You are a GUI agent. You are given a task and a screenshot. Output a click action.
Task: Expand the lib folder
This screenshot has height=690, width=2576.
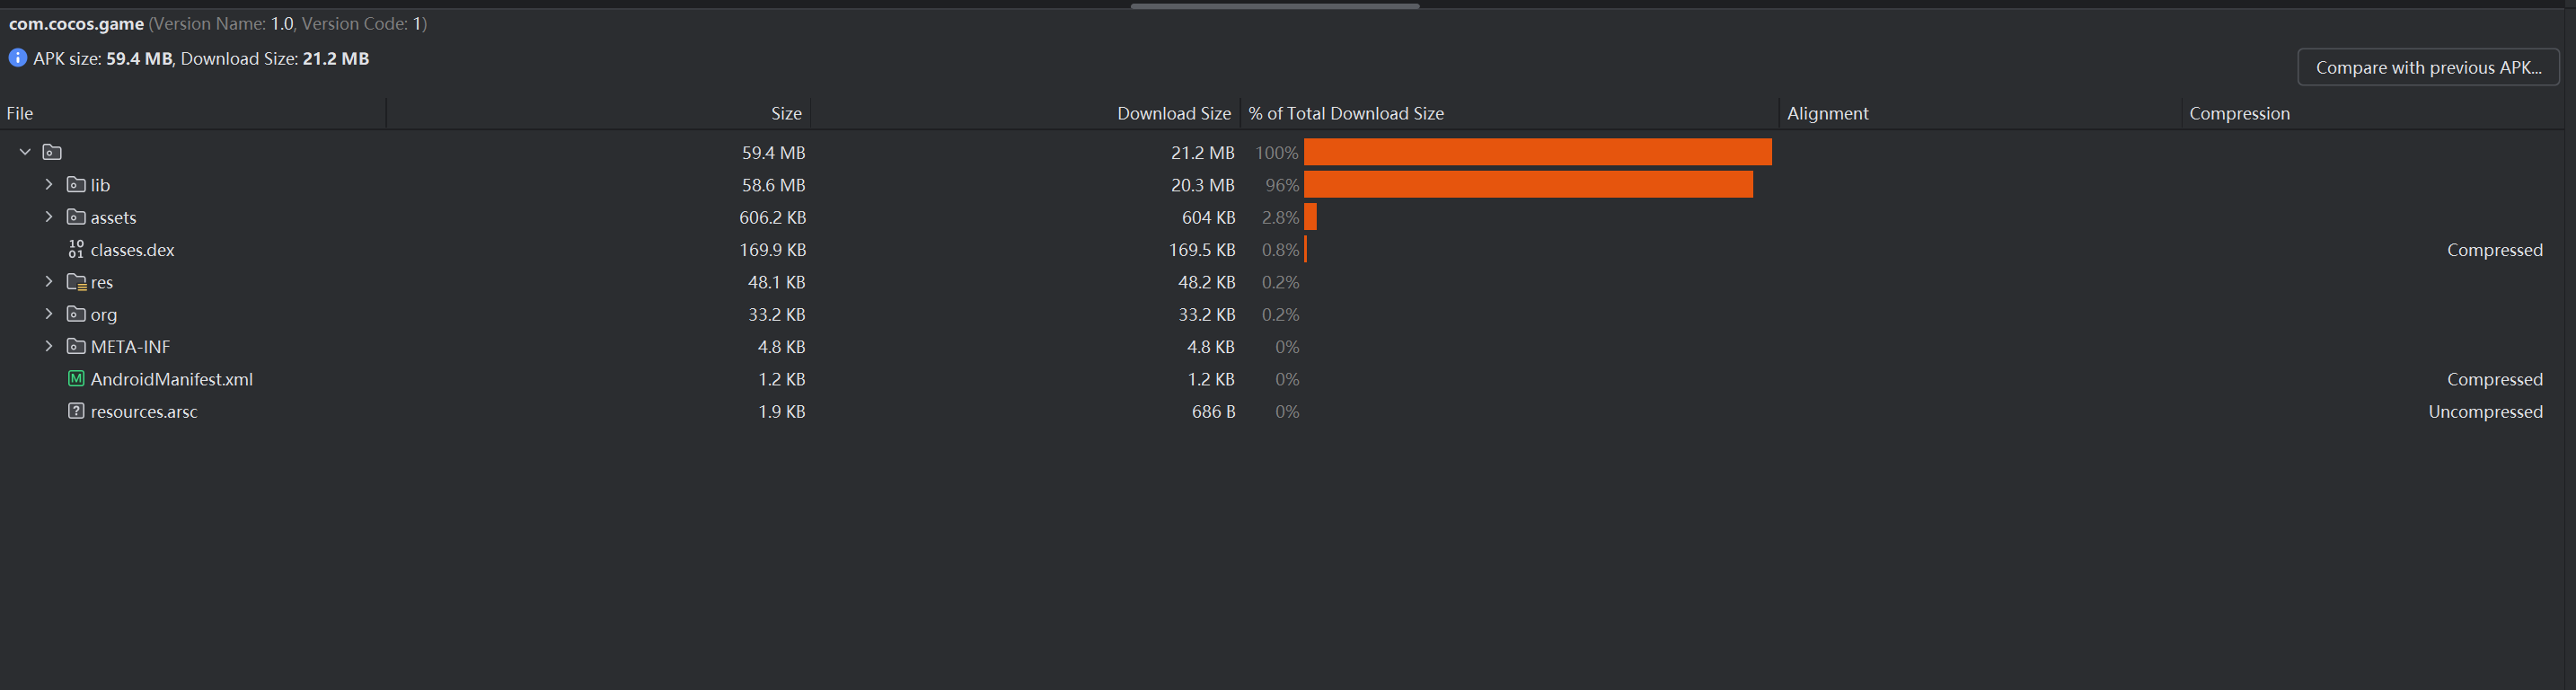[x=48, y=185]
